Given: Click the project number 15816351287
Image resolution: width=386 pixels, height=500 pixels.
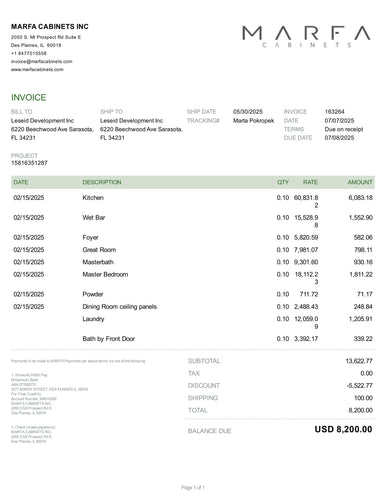Looking at the screenshot, I should [x=29, y=163].
